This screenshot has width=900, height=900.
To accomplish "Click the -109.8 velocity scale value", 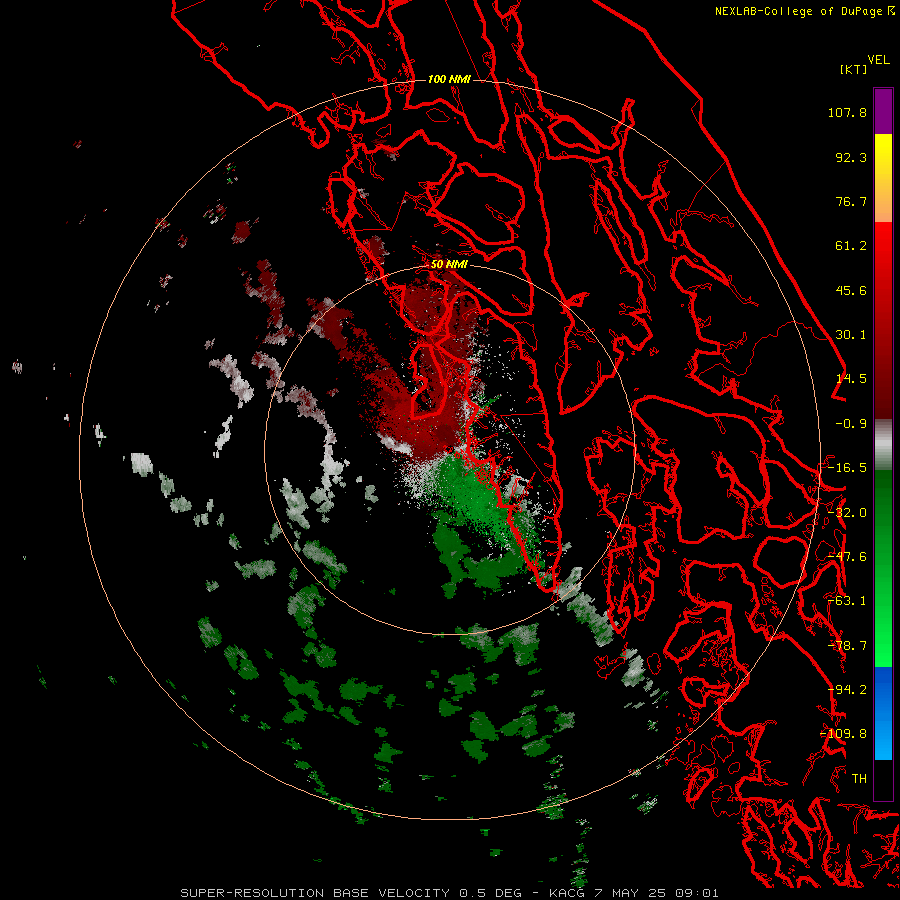I will tap(844, 734).
